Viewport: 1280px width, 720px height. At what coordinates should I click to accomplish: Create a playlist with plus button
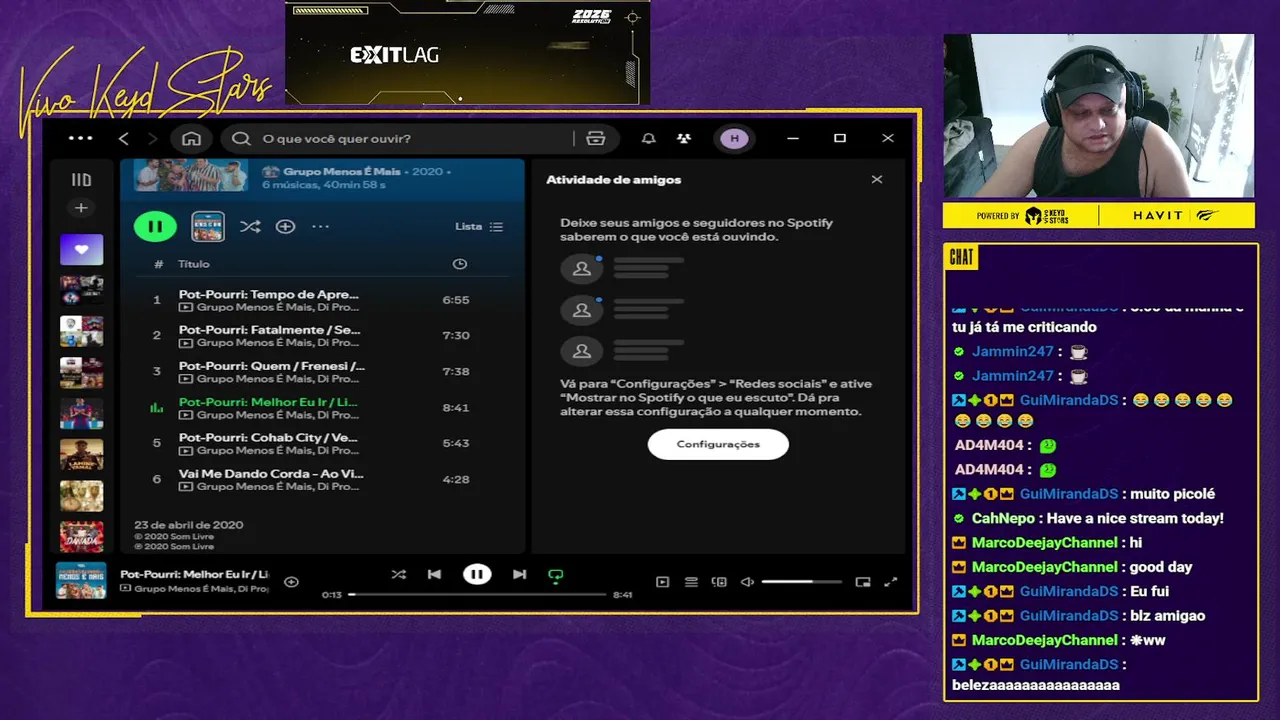click(81, 208)
